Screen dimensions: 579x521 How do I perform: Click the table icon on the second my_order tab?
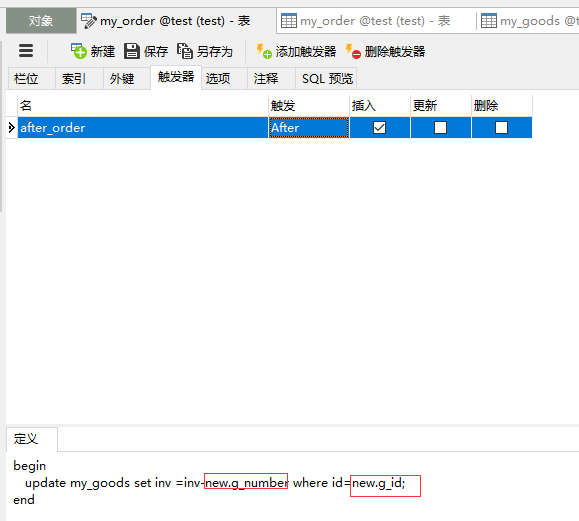289,21
